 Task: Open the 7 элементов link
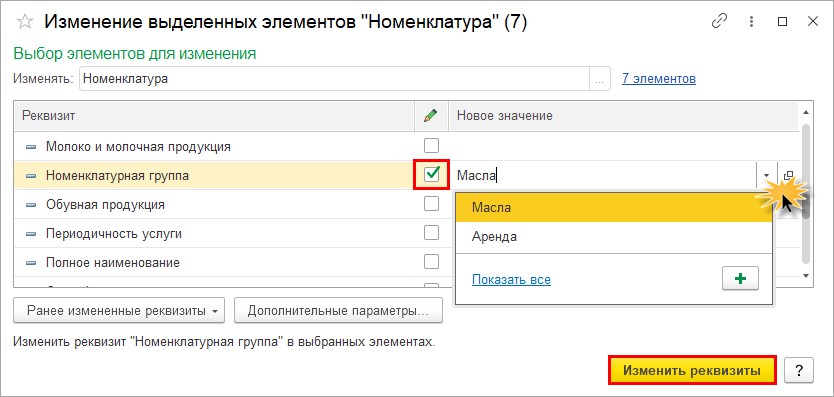pyautogui.click(x=658, y=79)
